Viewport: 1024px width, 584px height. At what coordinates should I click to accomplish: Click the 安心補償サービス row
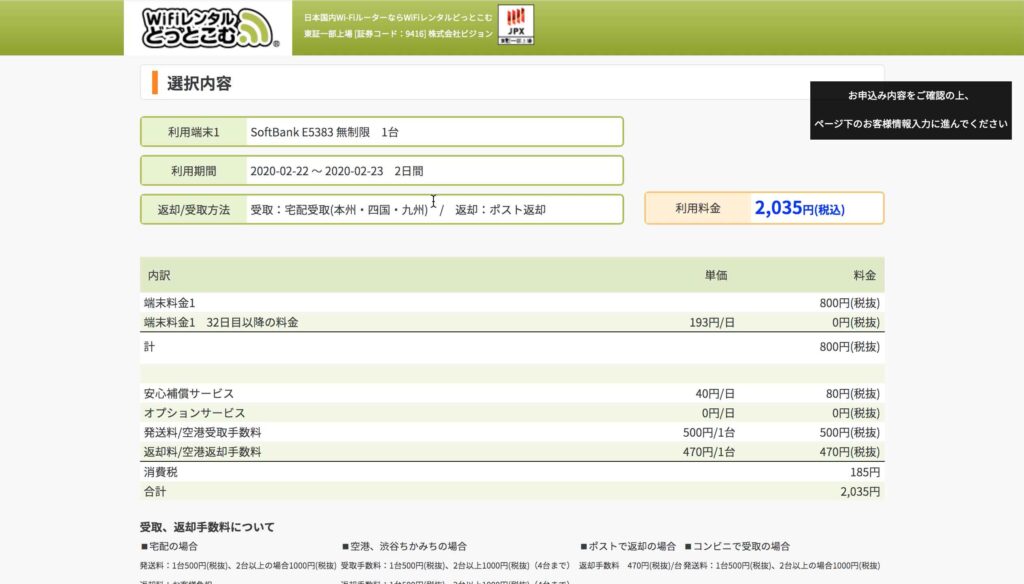(511, 394)
